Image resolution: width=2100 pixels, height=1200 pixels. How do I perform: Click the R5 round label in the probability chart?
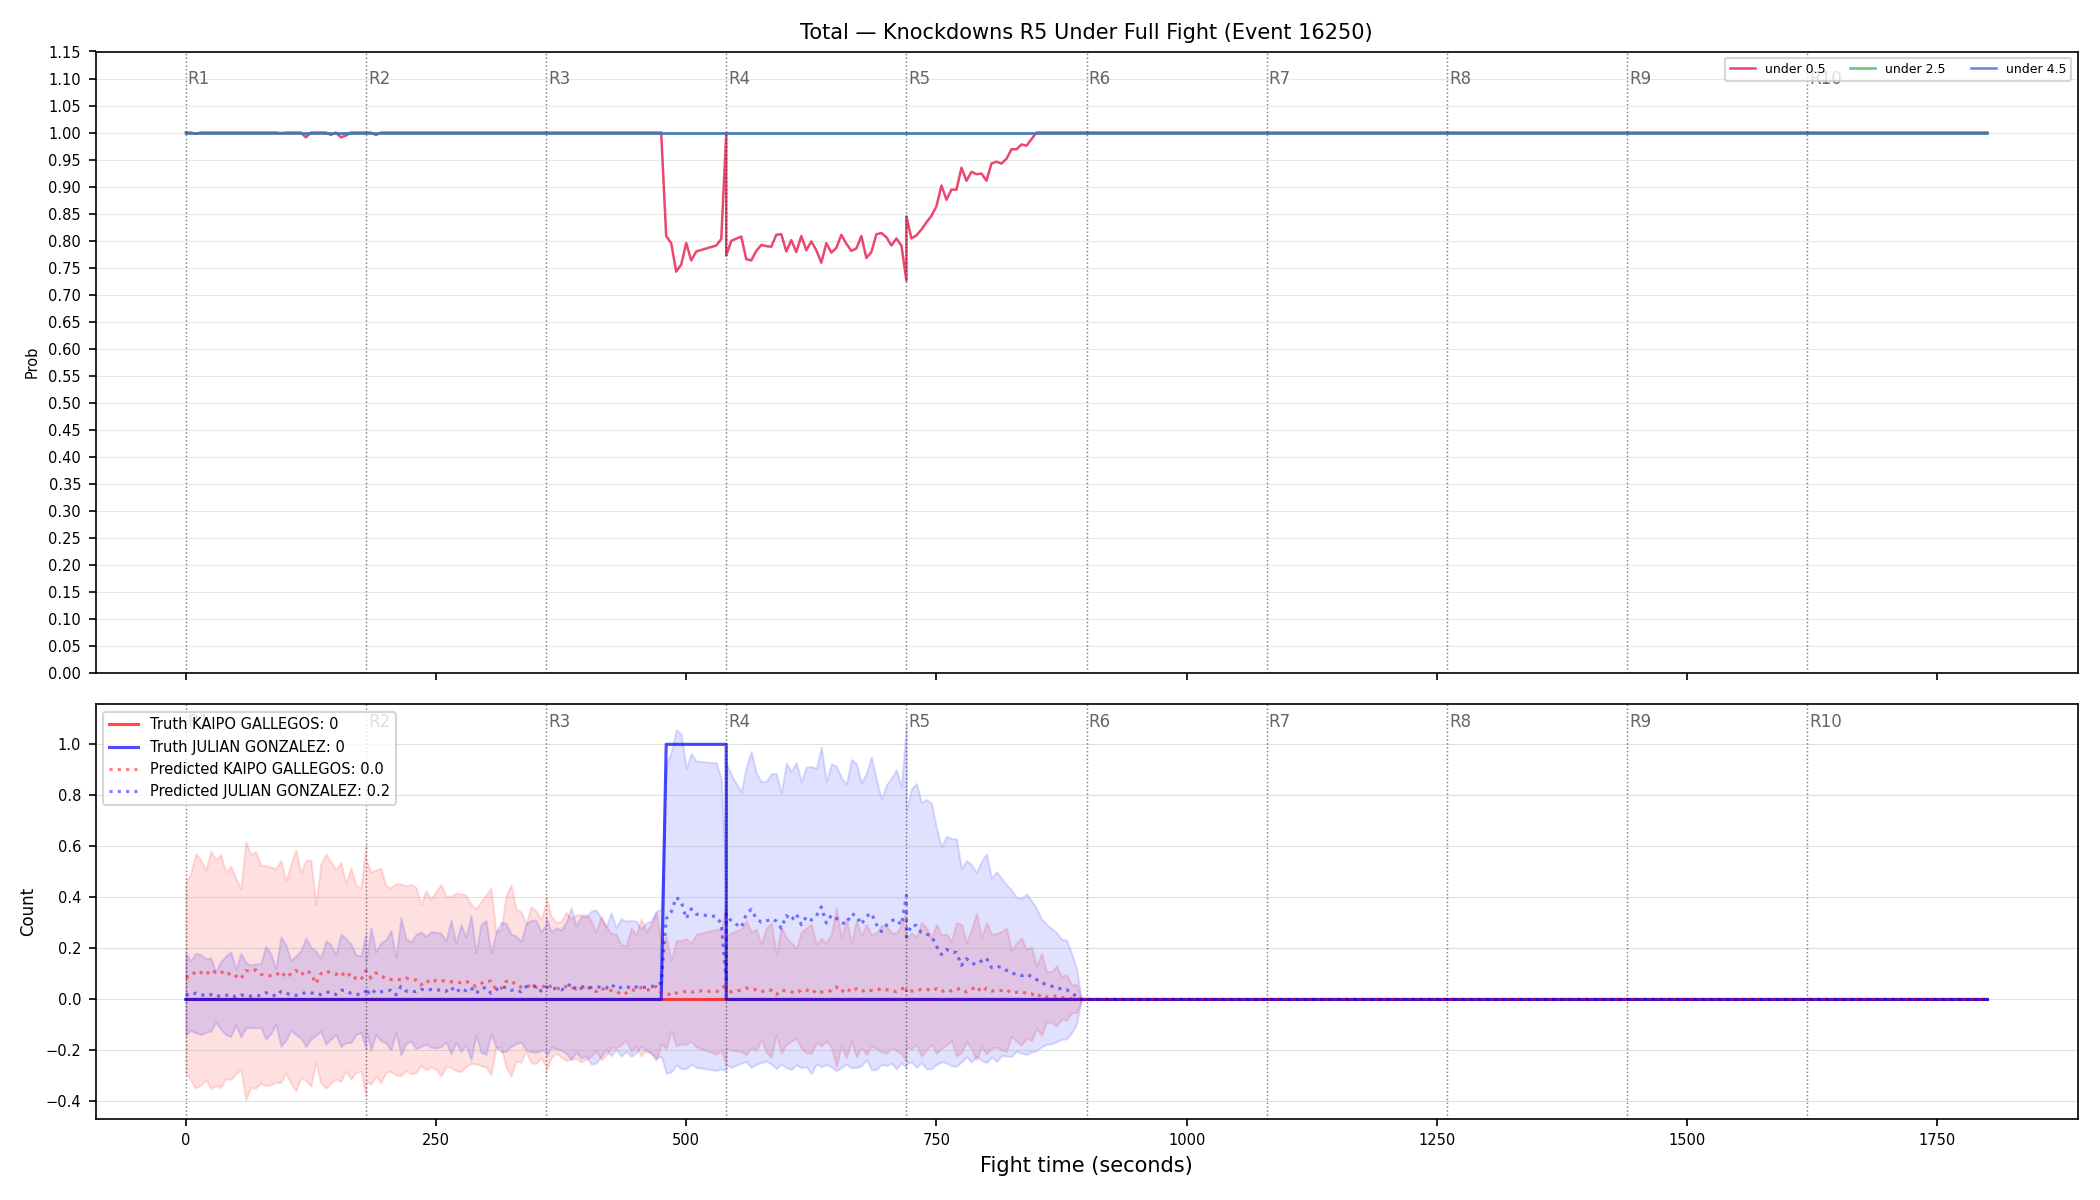pos(919,78)
